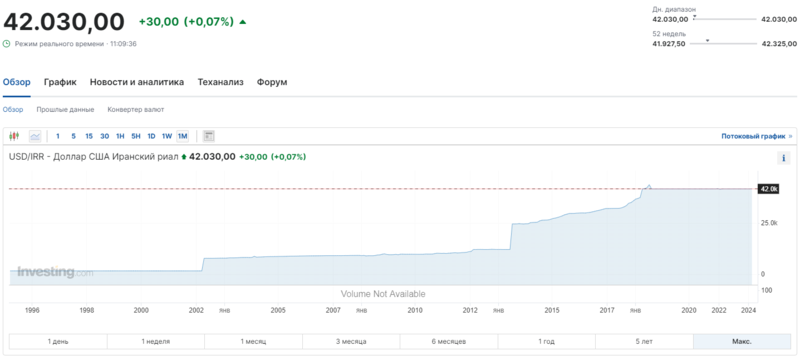800x361 pixels.
Task: Open the news calendar icon in chart toolbar
Action: (209, 136)
